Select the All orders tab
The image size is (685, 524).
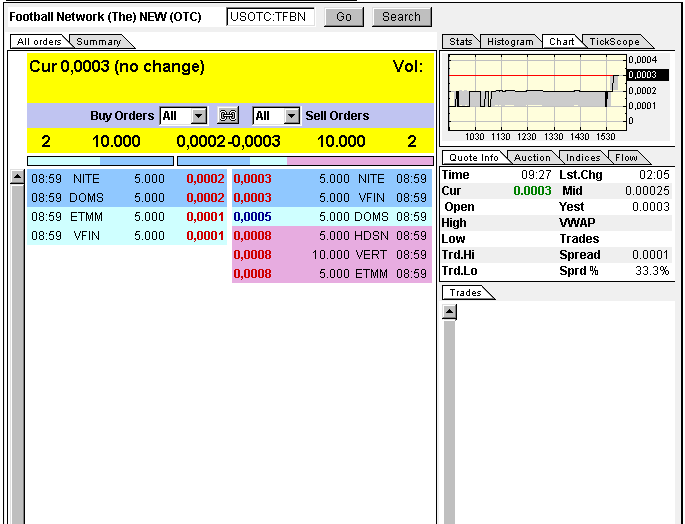(x=39, y=42)
